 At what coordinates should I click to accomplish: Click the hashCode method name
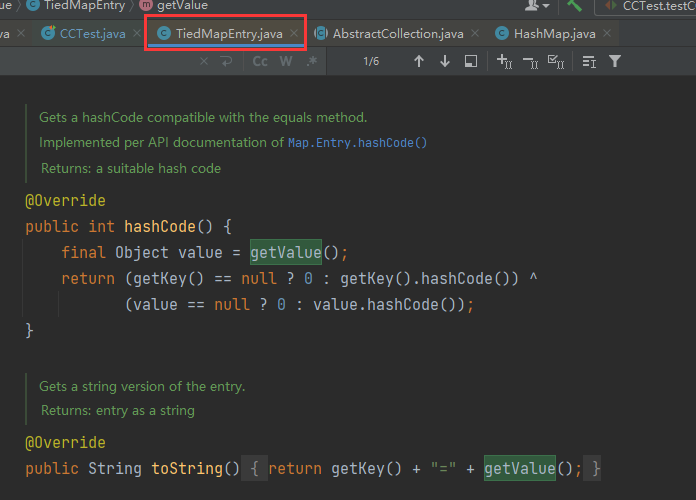pos(160,227)
